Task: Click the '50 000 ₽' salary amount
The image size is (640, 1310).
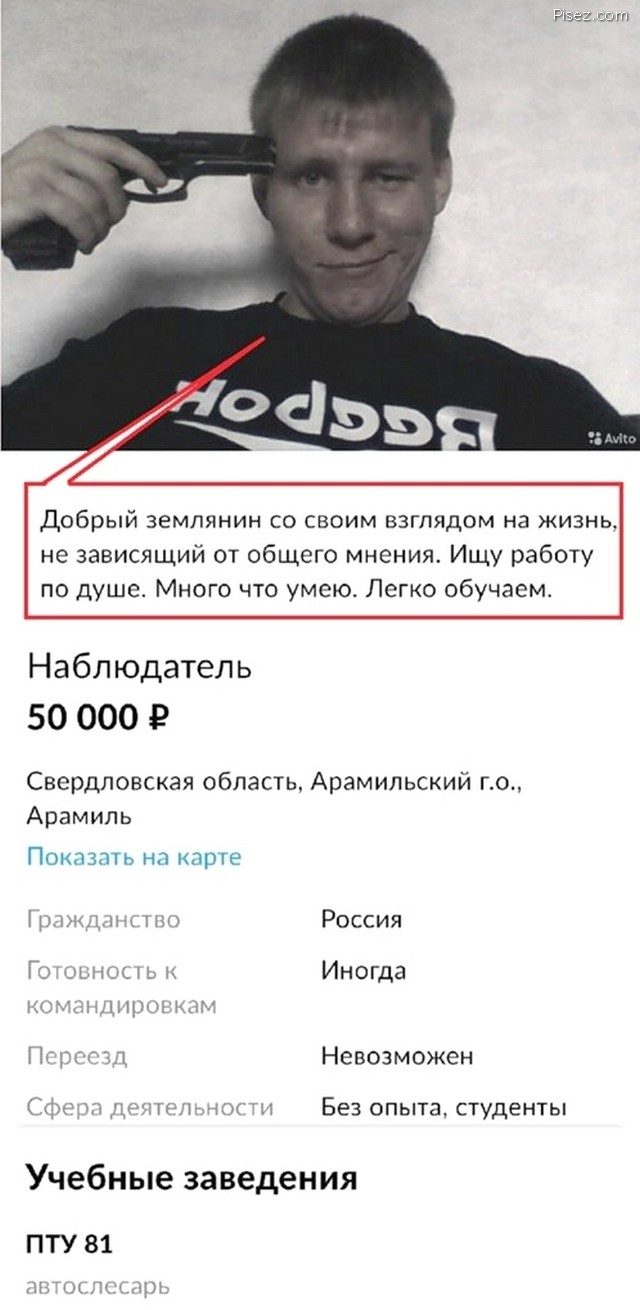Action: (x=98, y=717)
